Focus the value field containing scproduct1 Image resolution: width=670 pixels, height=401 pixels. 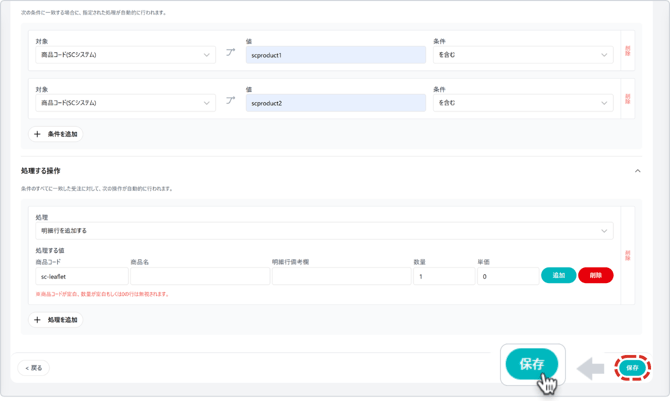335,55
